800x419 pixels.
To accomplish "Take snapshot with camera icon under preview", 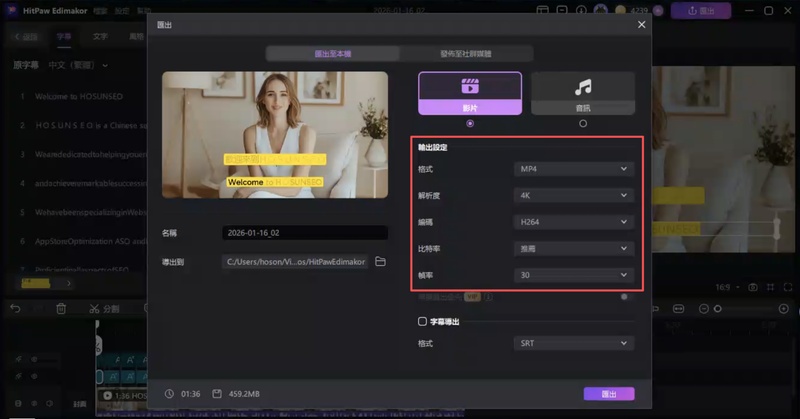I will 753,287.
